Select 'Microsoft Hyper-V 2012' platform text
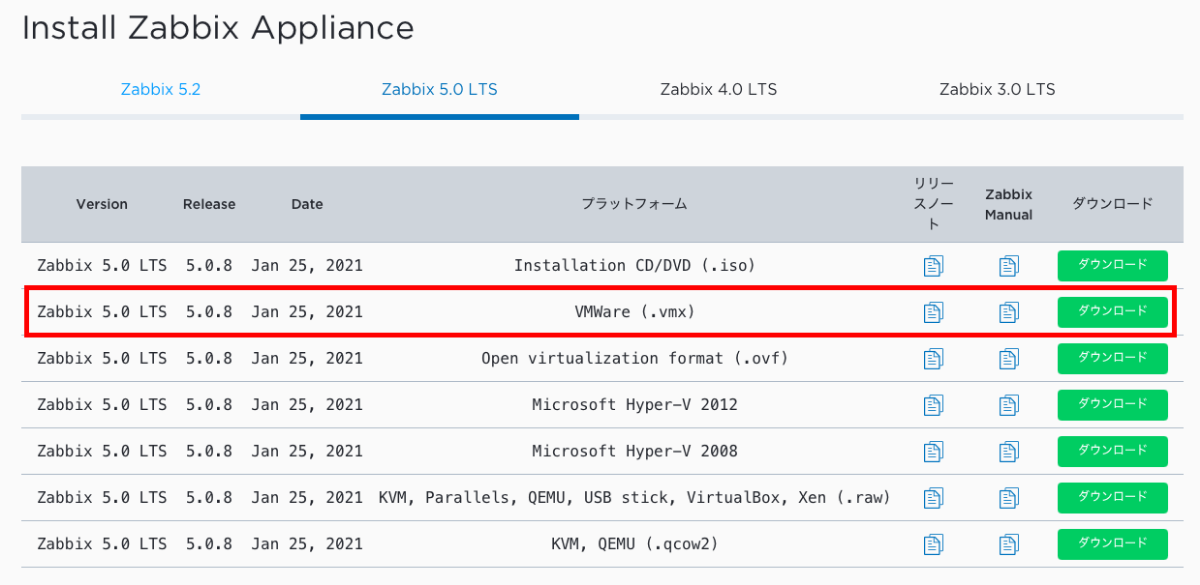Viewport: 1200px width, 585px height. pyautogui.click(x=634, y=405)
